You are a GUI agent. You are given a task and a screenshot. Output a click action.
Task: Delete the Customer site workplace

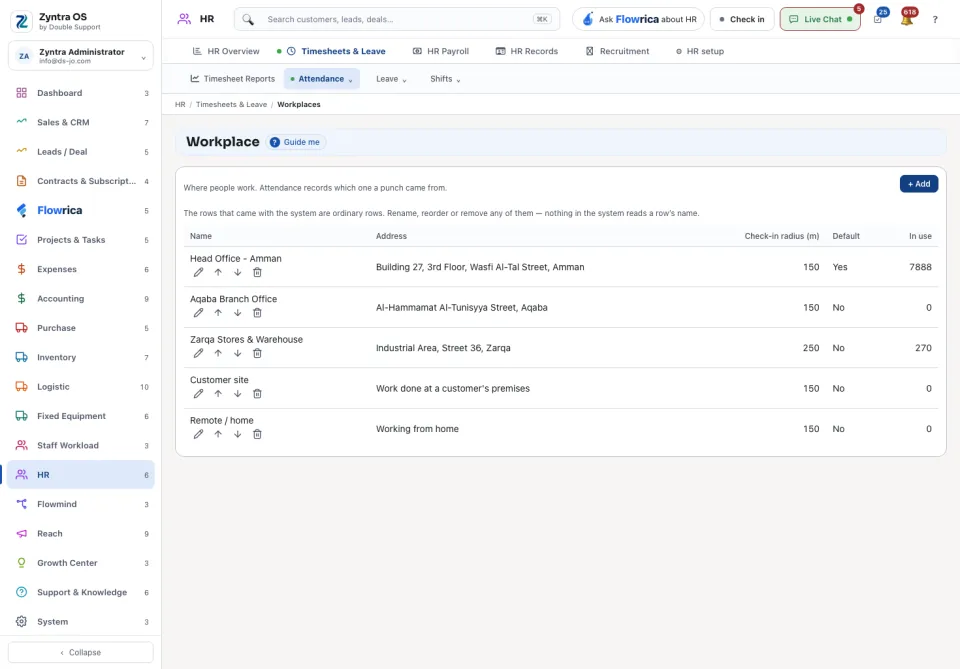[x=257, y=394]
